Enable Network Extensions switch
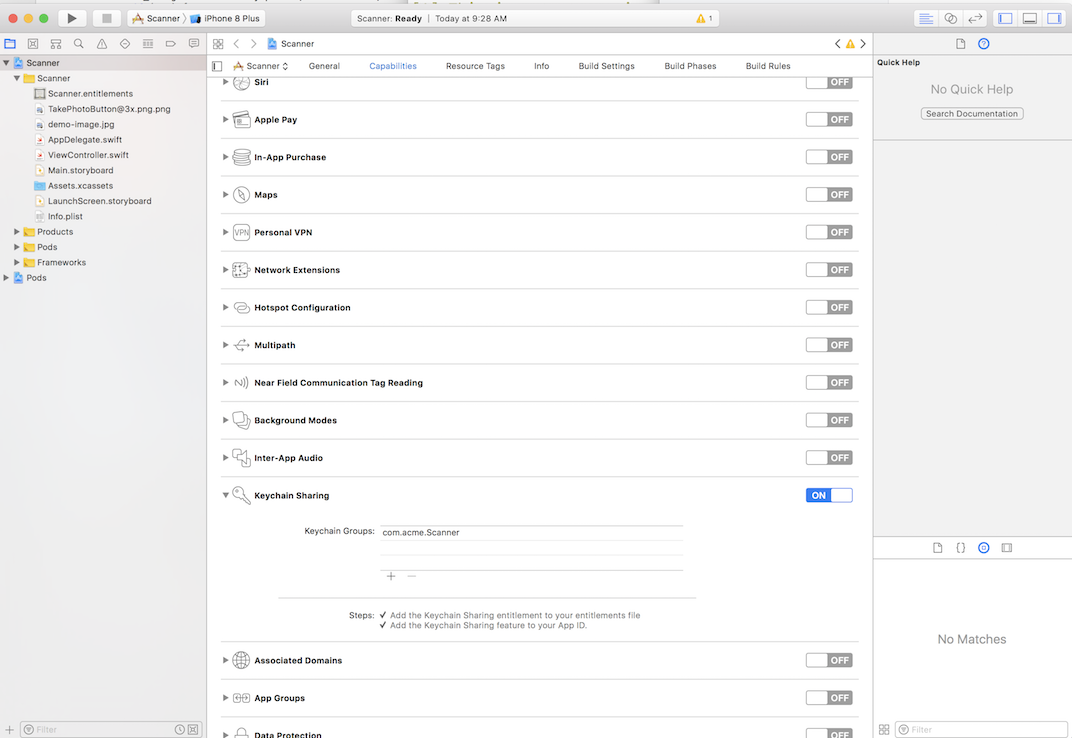Image resolution: width=1072 pixels, height=738 pixels. [829, 270]
